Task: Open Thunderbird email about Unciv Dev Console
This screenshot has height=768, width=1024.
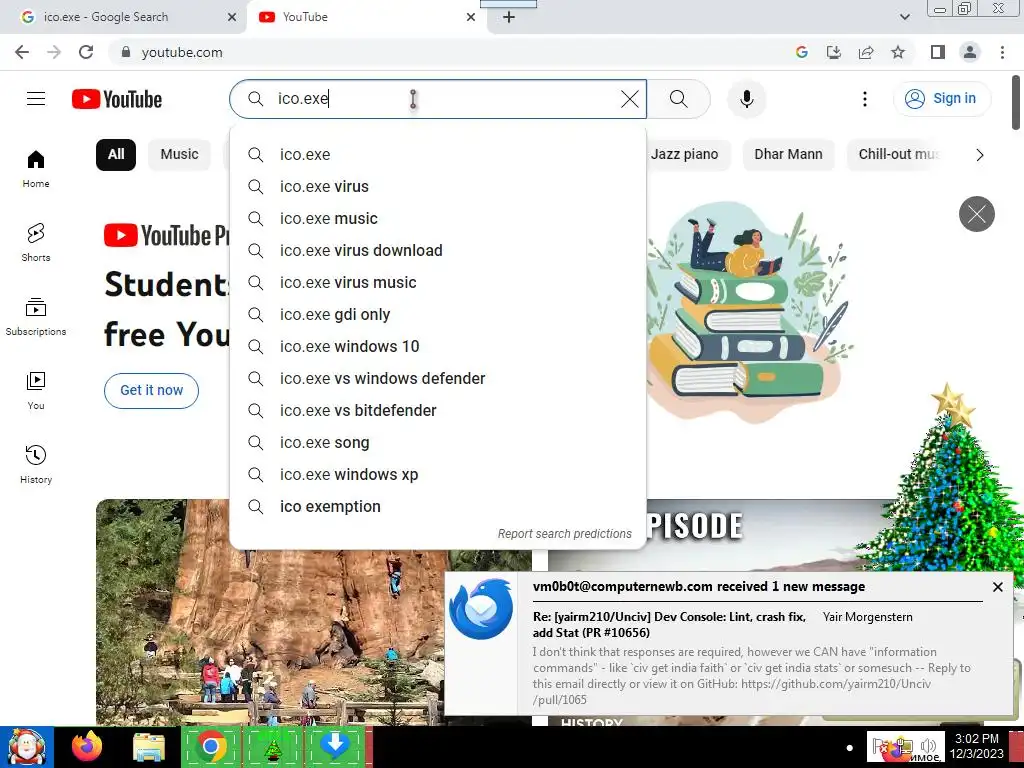Action: click(x=728, y=643)
